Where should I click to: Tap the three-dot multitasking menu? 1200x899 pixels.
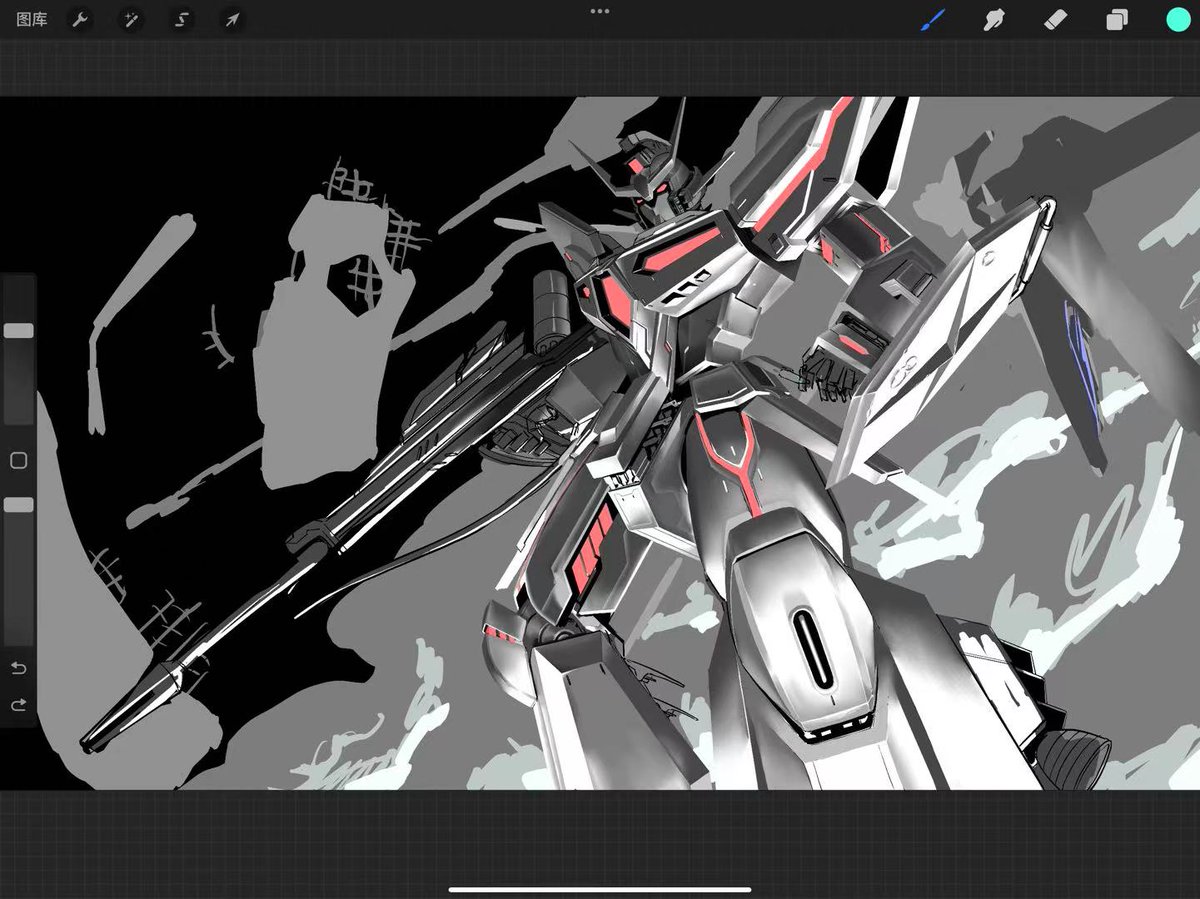click(x=600, y=11)
